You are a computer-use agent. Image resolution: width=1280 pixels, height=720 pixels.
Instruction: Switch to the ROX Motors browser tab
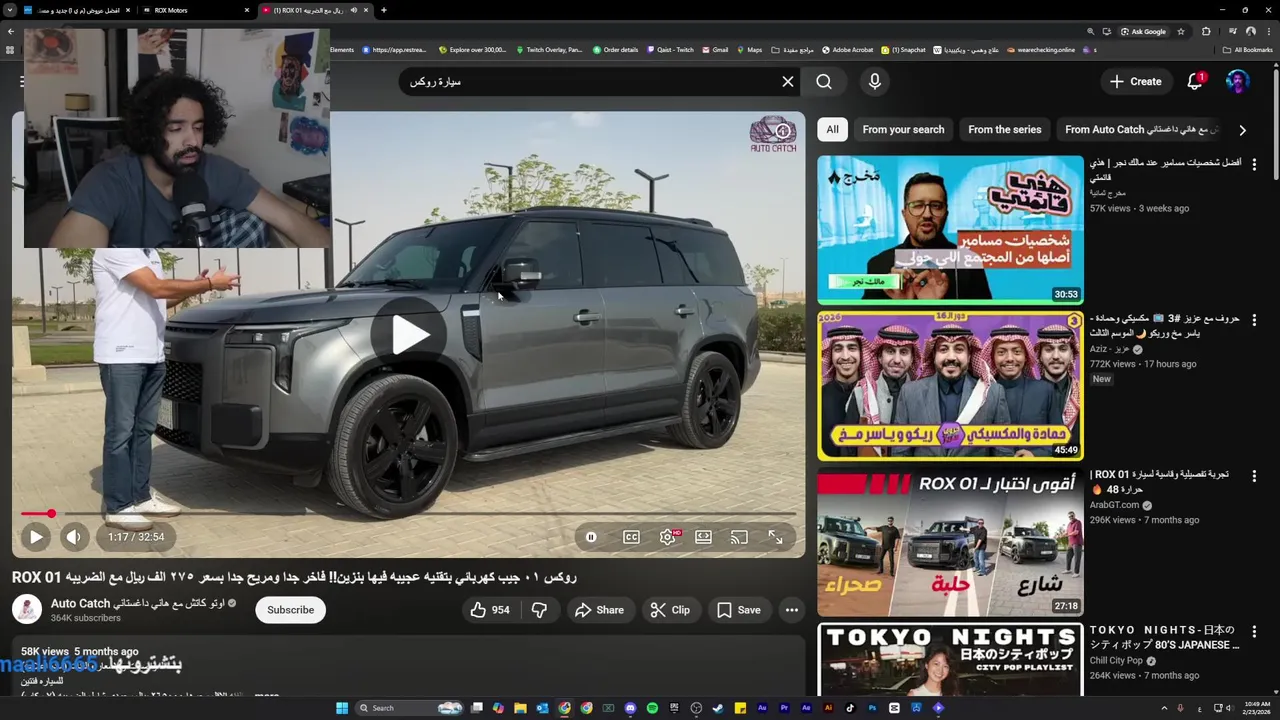click(195, 10)
